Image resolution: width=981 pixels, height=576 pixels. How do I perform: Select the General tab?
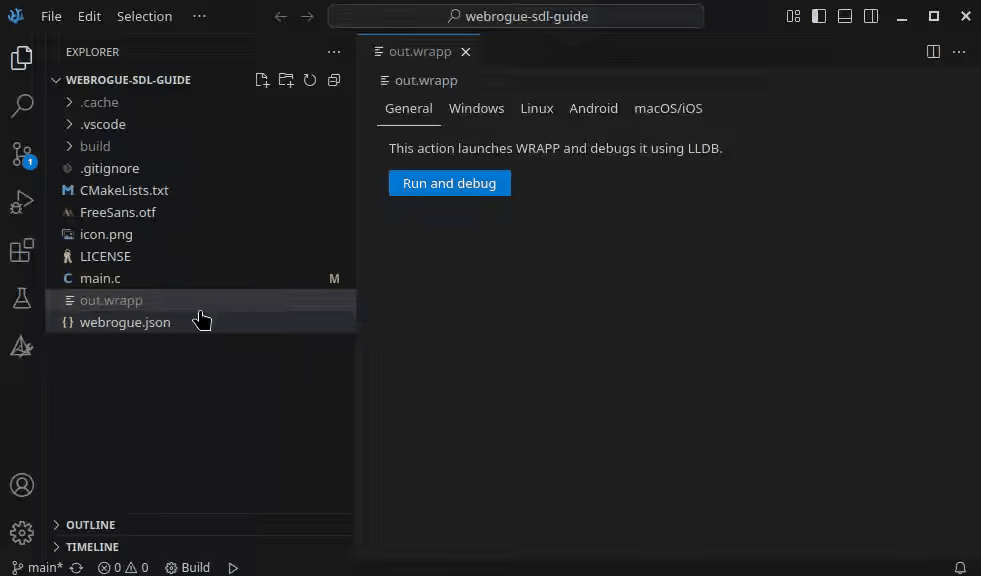click(x=409, y=108)
